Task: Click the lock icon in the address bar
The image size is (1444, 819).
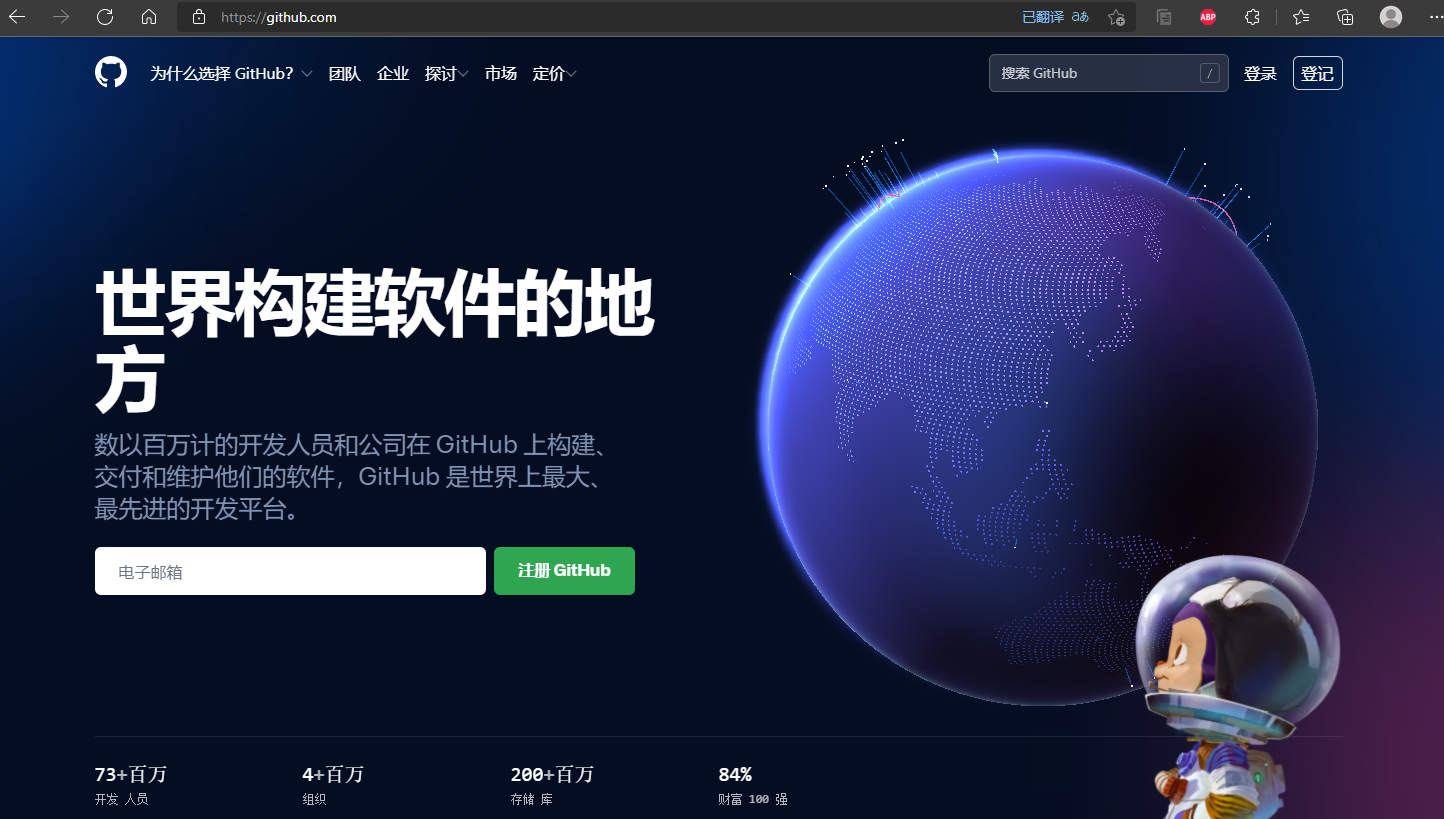Action: click(x=196, y=17)
